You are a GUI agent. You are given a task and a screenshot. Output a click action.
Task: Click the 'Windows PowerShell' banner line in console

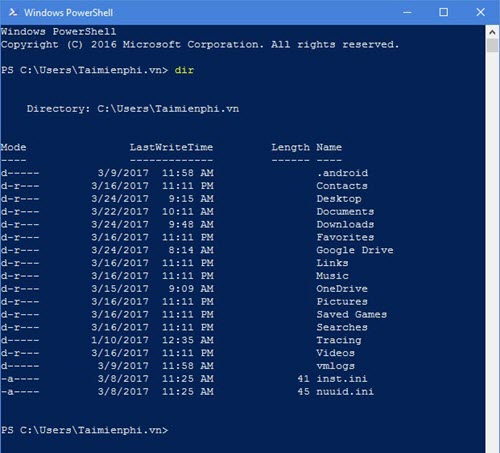click(58, 32)
